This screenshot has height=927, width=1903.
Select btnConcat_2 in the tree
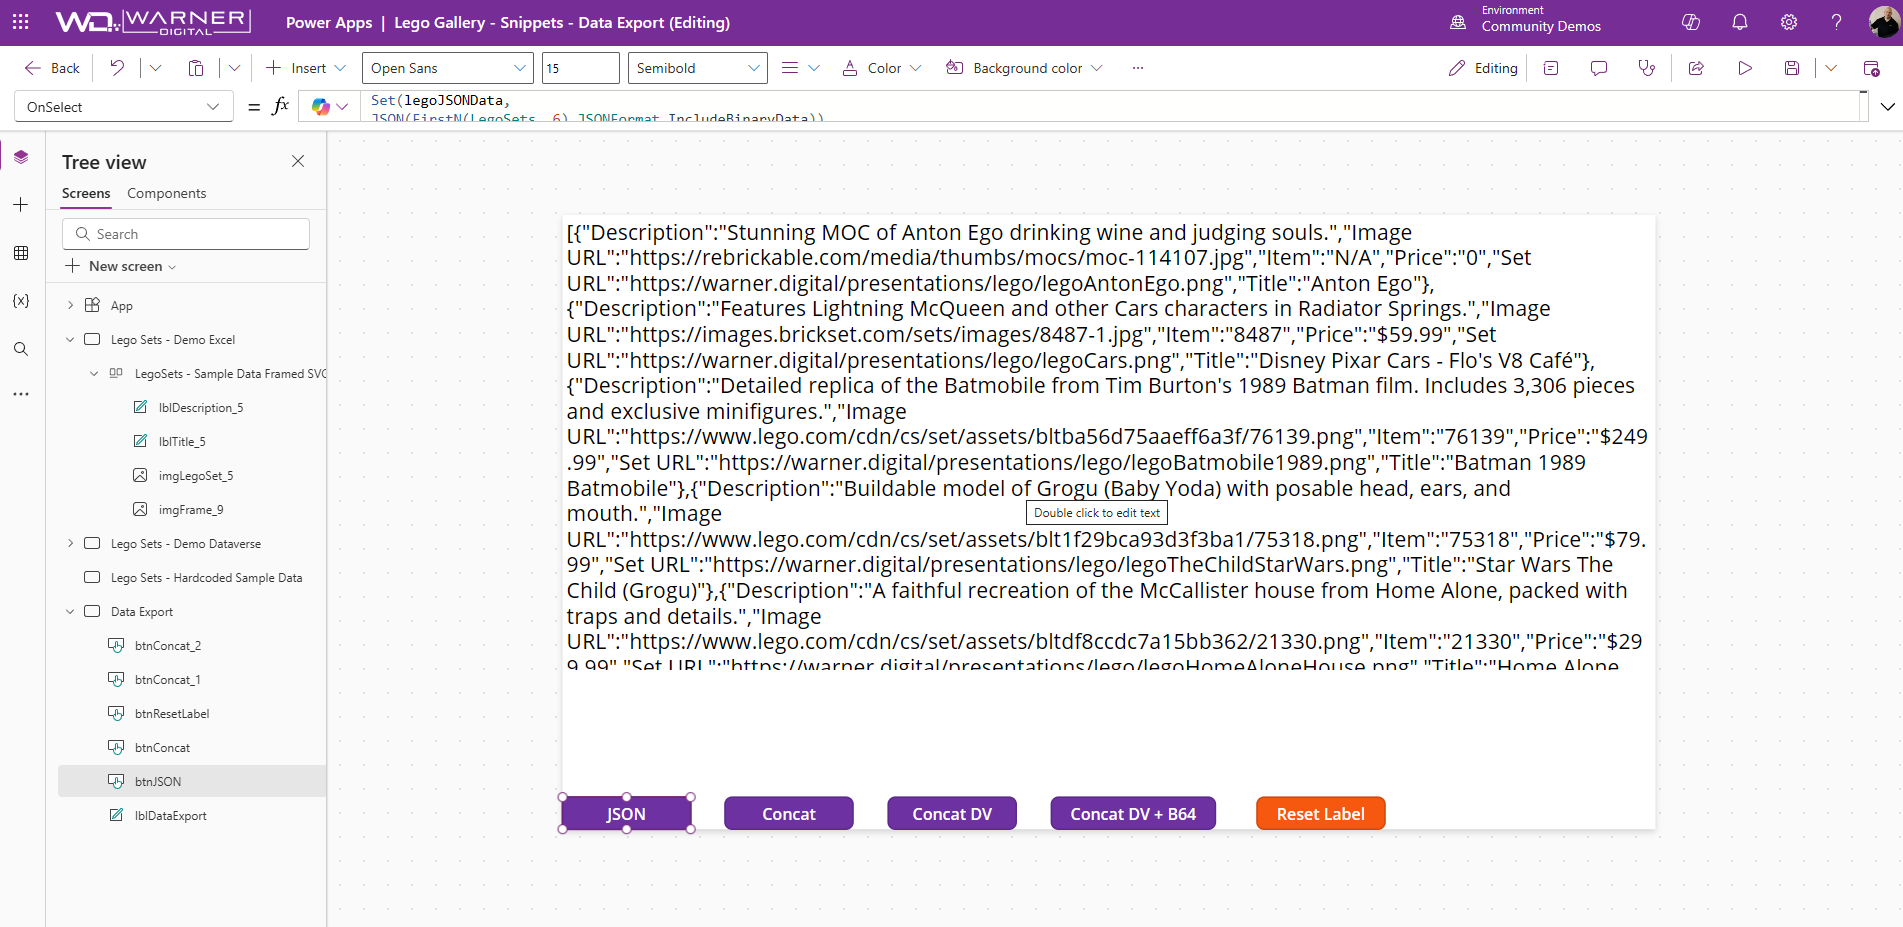point(167,646)
